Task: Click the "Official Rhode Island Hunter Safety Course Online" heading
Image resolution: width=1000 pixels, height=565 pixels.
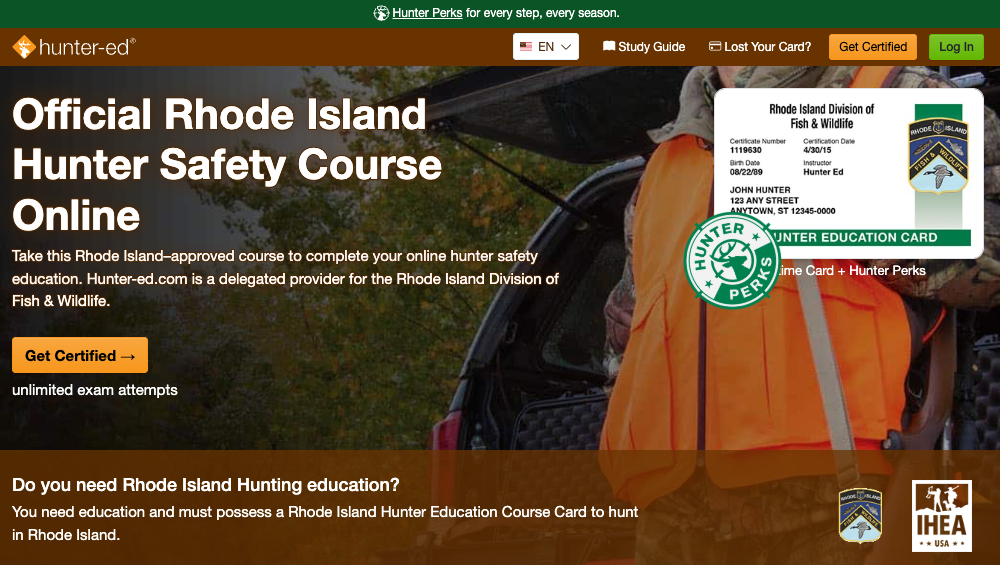Action: (227, 165)
